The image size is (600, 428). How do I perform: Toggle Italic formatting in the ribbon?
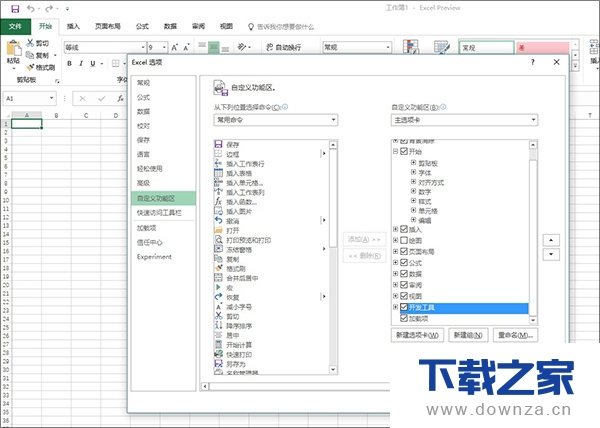tap(81, 63)
